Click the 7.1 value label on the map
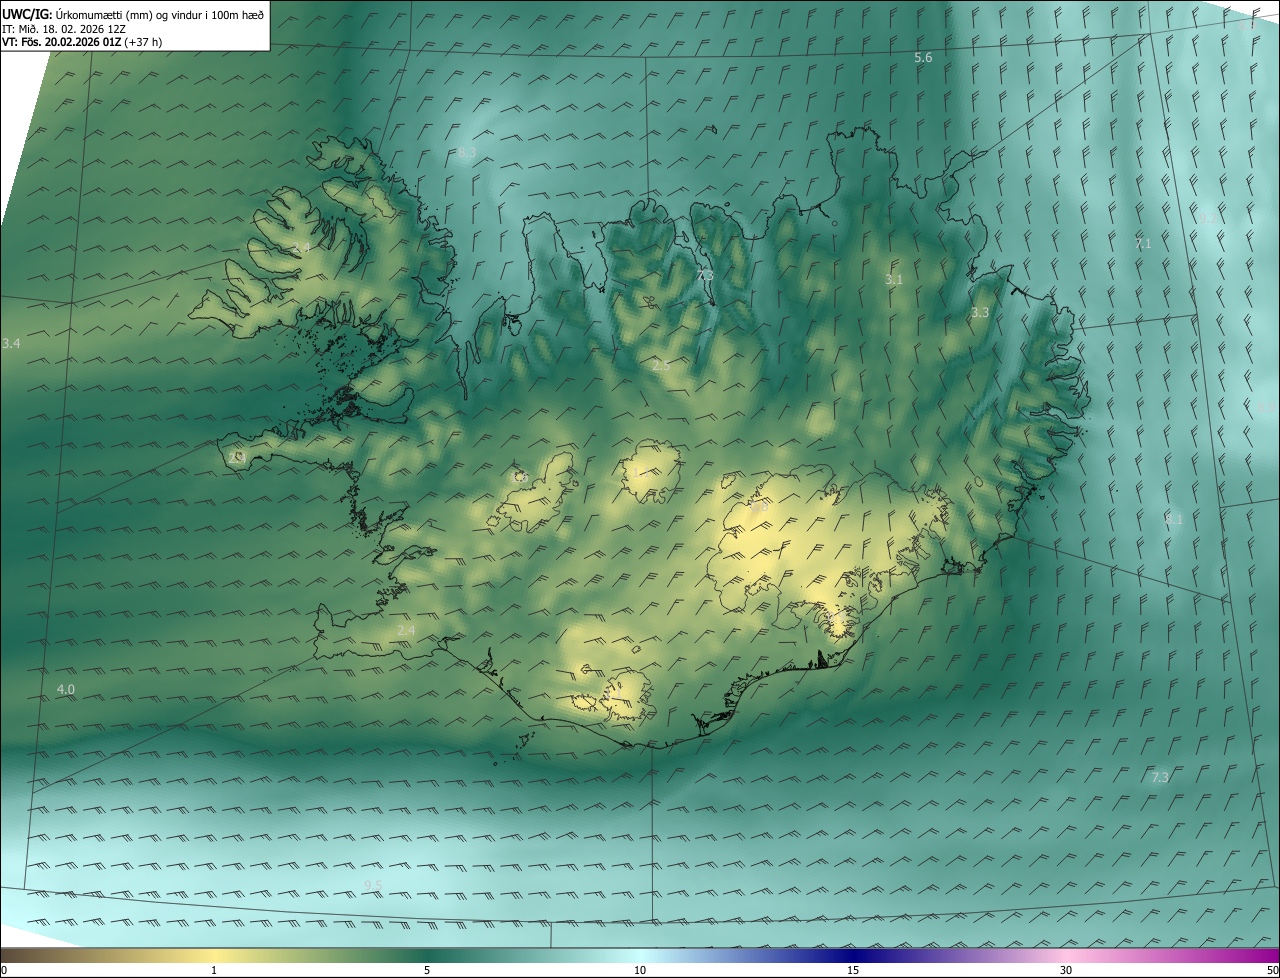Image resolution: width=1280 pixels, height=978 pixels. 1143,244
